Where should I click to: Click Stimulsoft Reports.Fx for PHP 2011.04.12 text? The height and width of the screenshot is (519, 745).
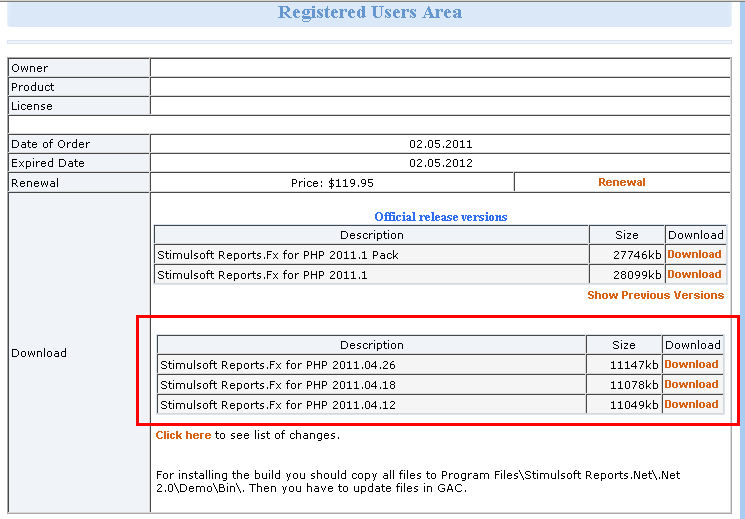277,405
